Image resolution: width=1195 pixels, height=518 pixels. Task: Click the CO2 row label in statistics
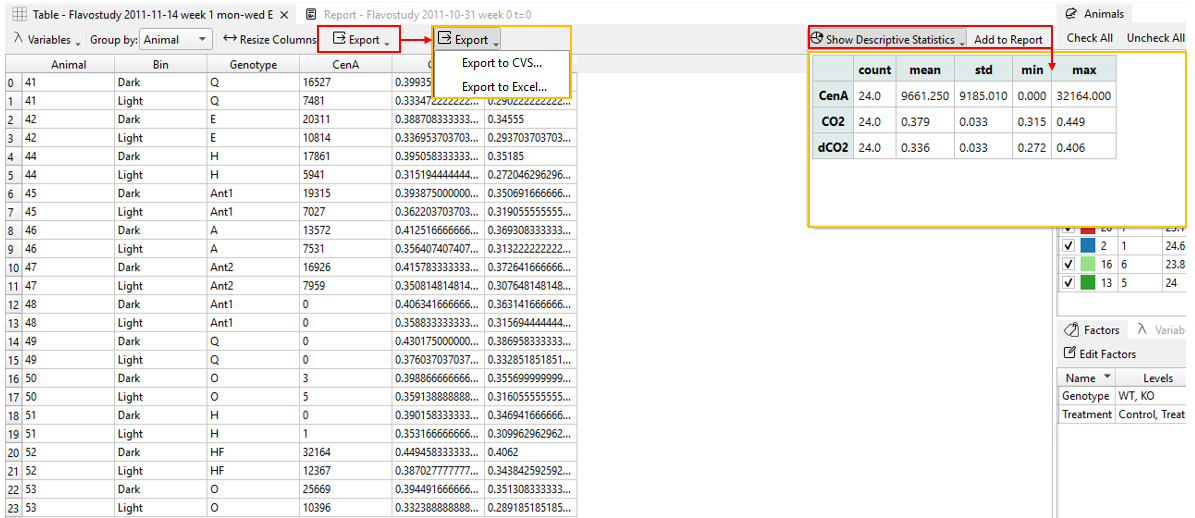click(x=835, y=122)
